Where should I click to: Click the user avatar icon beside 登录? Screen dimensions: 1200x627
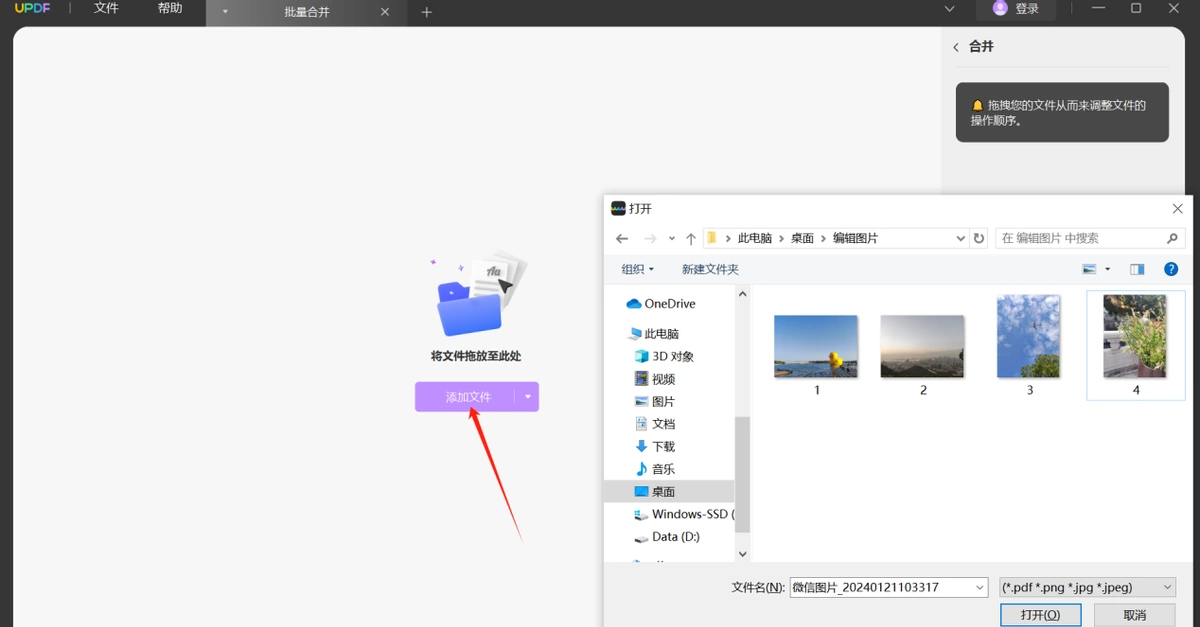[1000, 8]
